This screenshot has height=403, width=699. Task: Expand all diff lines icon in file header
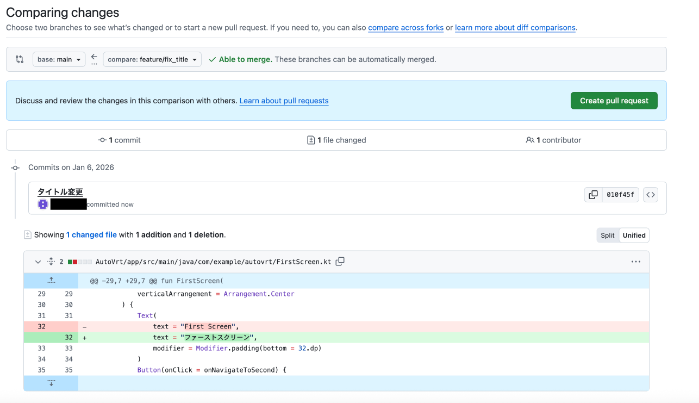50,261
